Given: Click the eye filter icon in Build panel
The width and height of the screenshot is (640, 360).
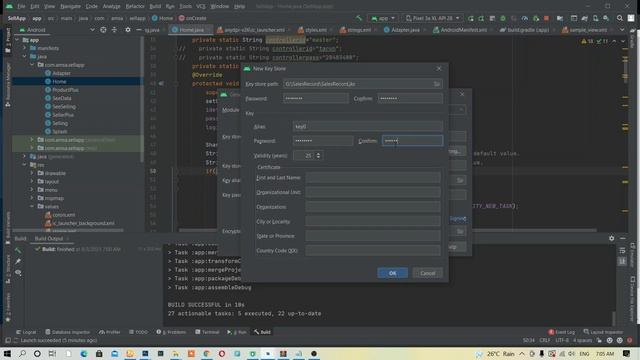Looking at the screenshot, I should tap(18, 273).
